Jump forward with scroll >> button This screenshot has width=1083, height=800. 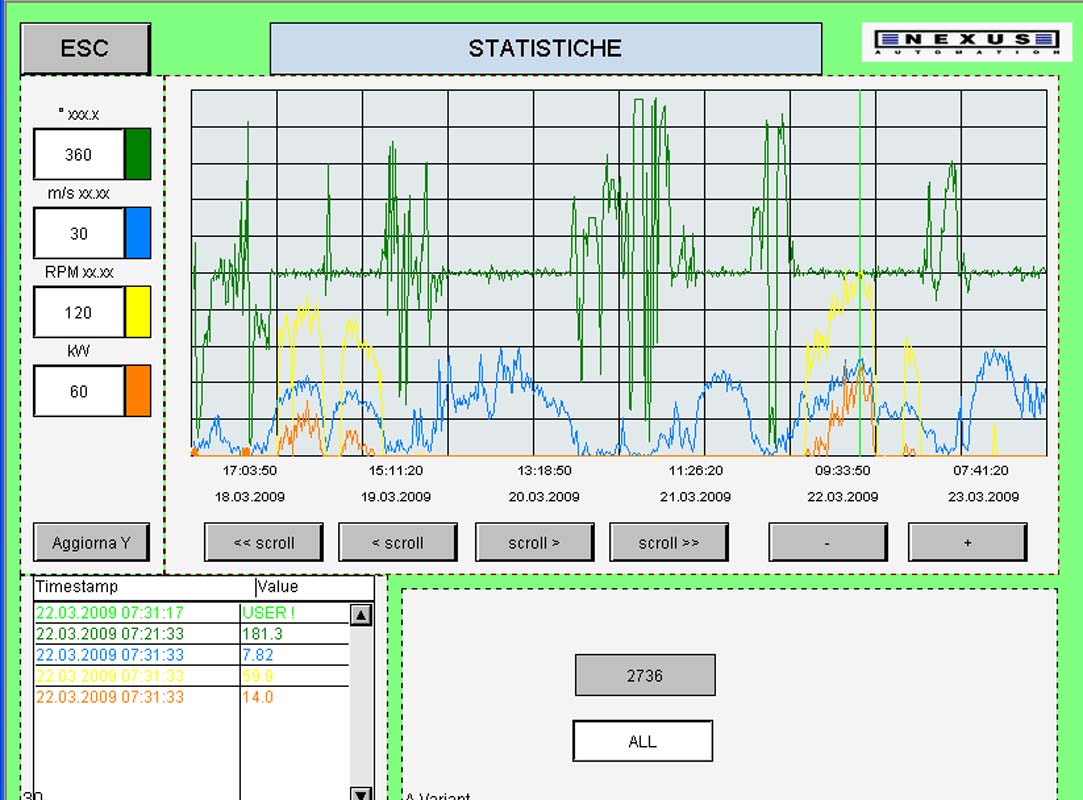pos(668,543)
